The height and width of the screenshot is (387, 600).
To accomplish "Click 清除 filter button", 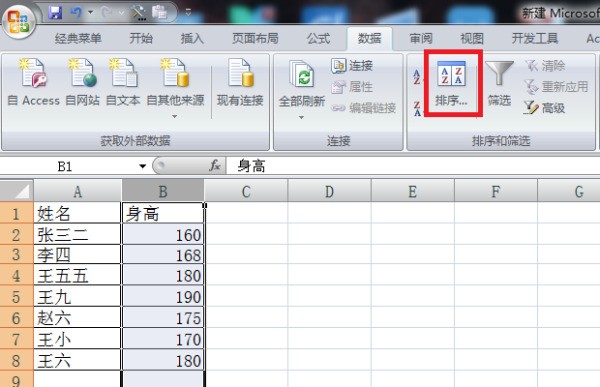I will pos(545,65).
